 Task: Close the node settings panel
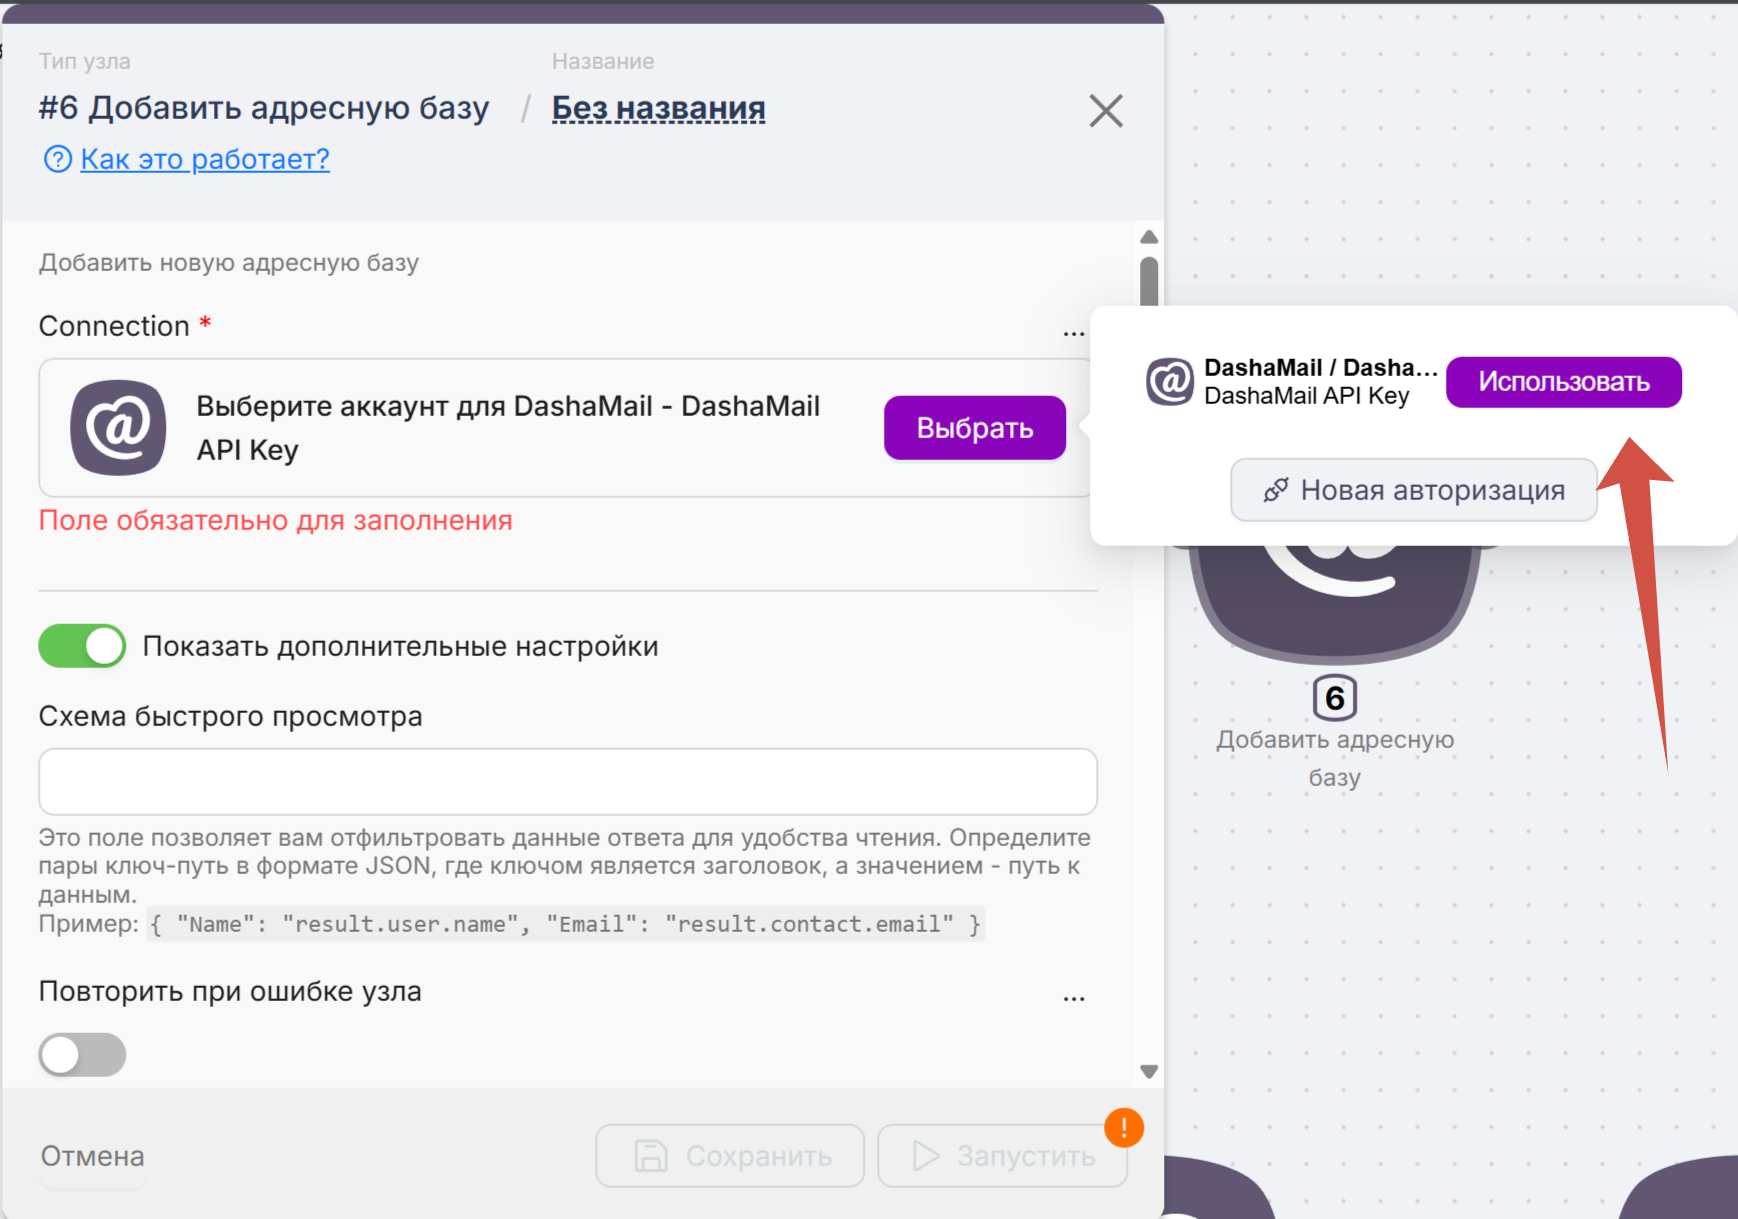1105,111
